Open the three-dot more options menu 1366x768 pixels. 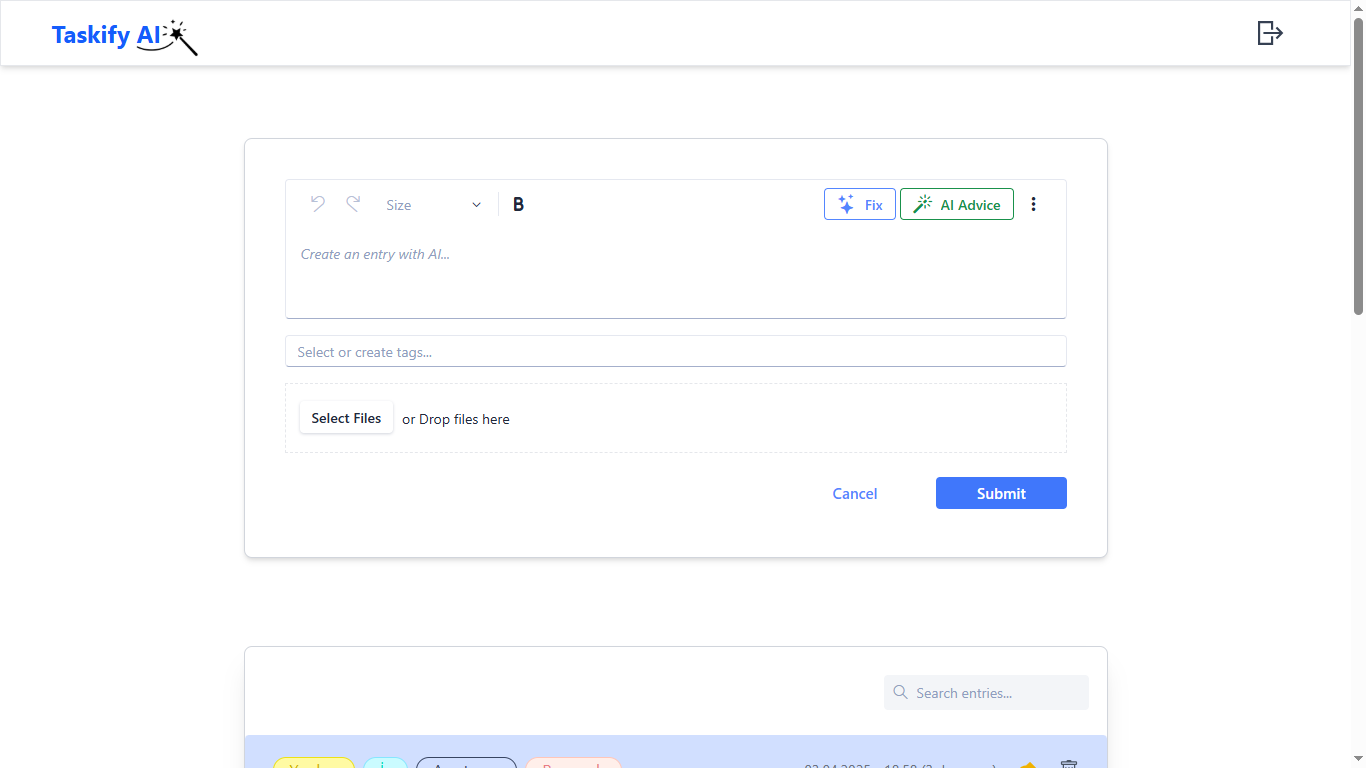[x=1033, y=204]
